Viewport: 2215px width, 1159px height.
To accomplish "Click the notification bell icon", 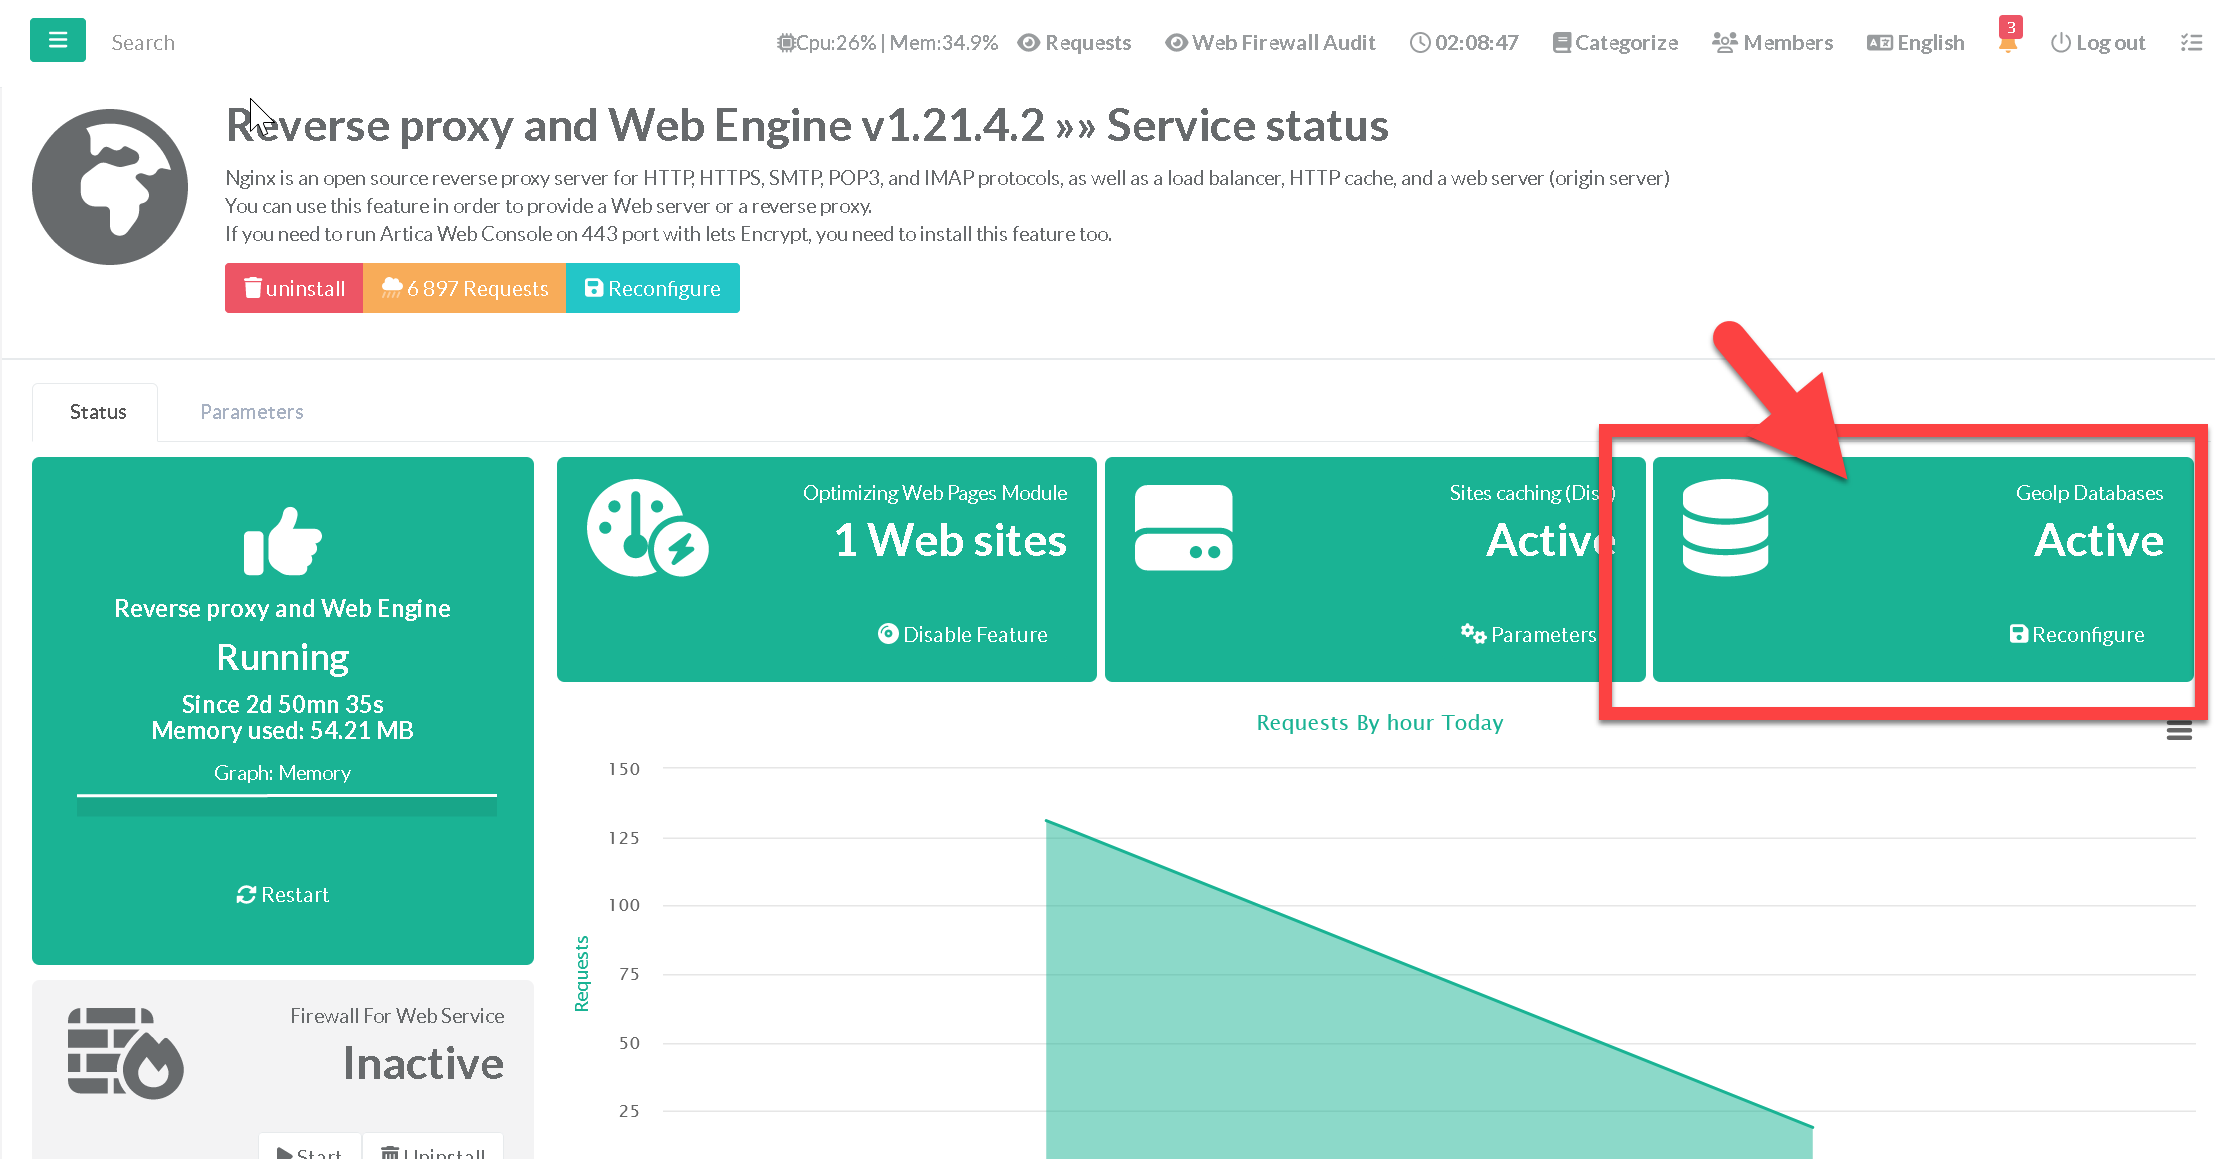I will [x=2007, y=44].
